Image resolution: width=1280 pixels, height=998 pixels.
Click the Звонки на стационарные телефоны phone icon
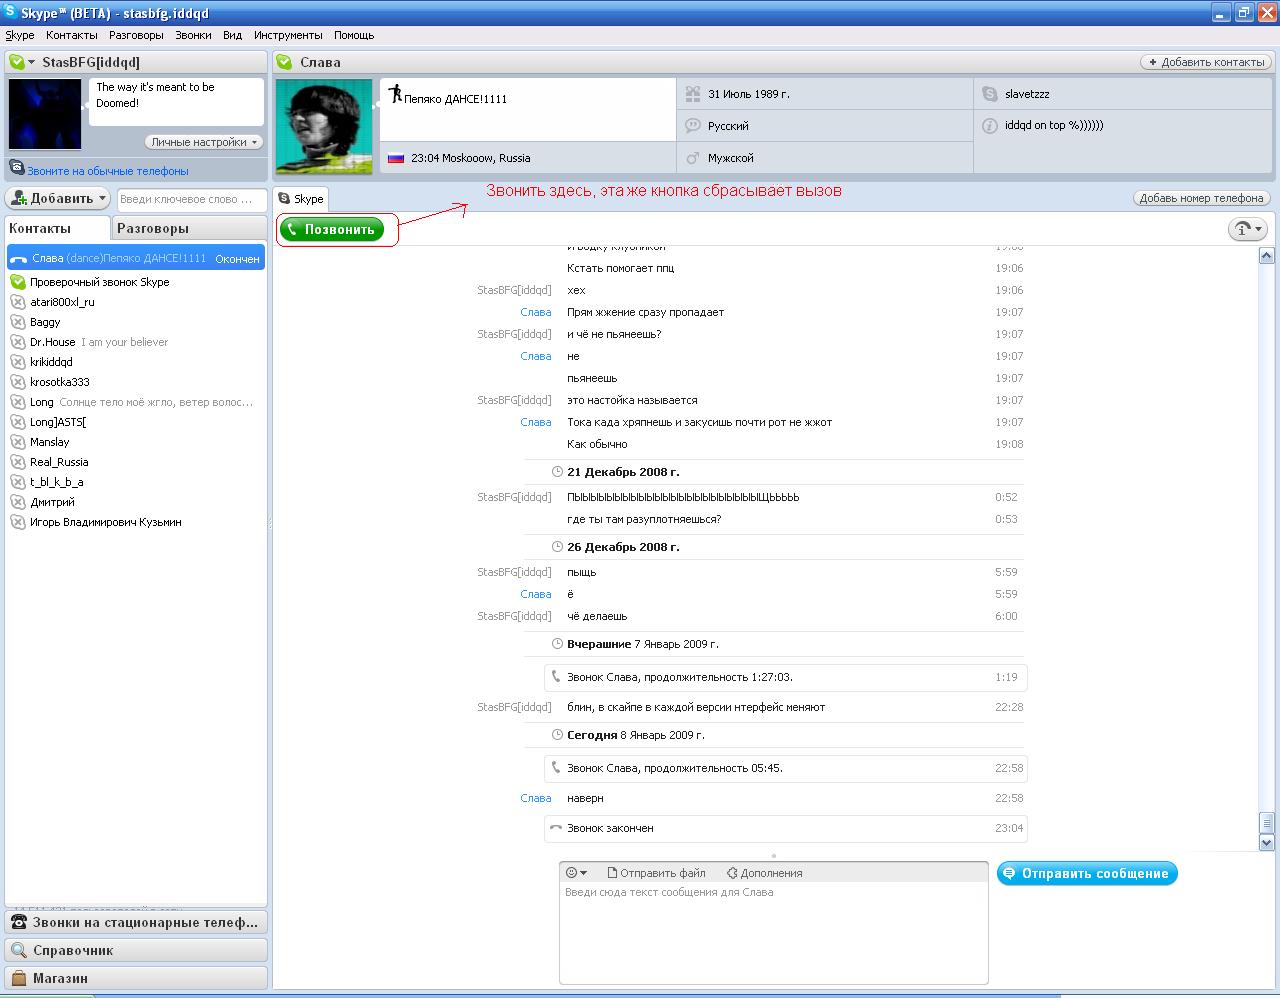[19, 922]
